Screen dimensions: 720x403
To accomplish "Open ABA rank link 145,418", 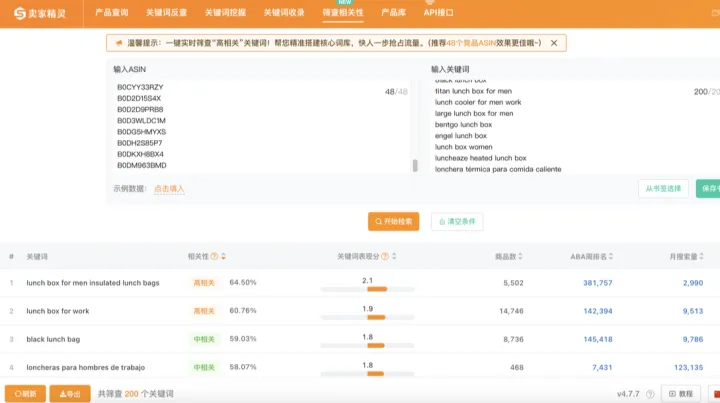I will coord(598,339).
